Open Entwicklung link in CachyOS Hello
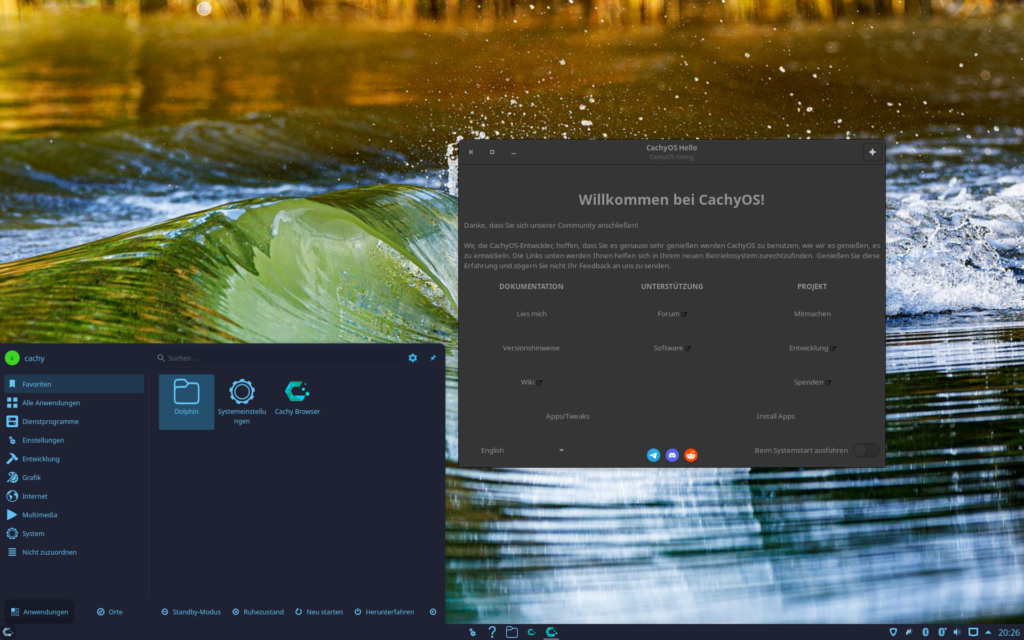The width and height of the screenshot is (1024, 640). click(x=812, y=348)
